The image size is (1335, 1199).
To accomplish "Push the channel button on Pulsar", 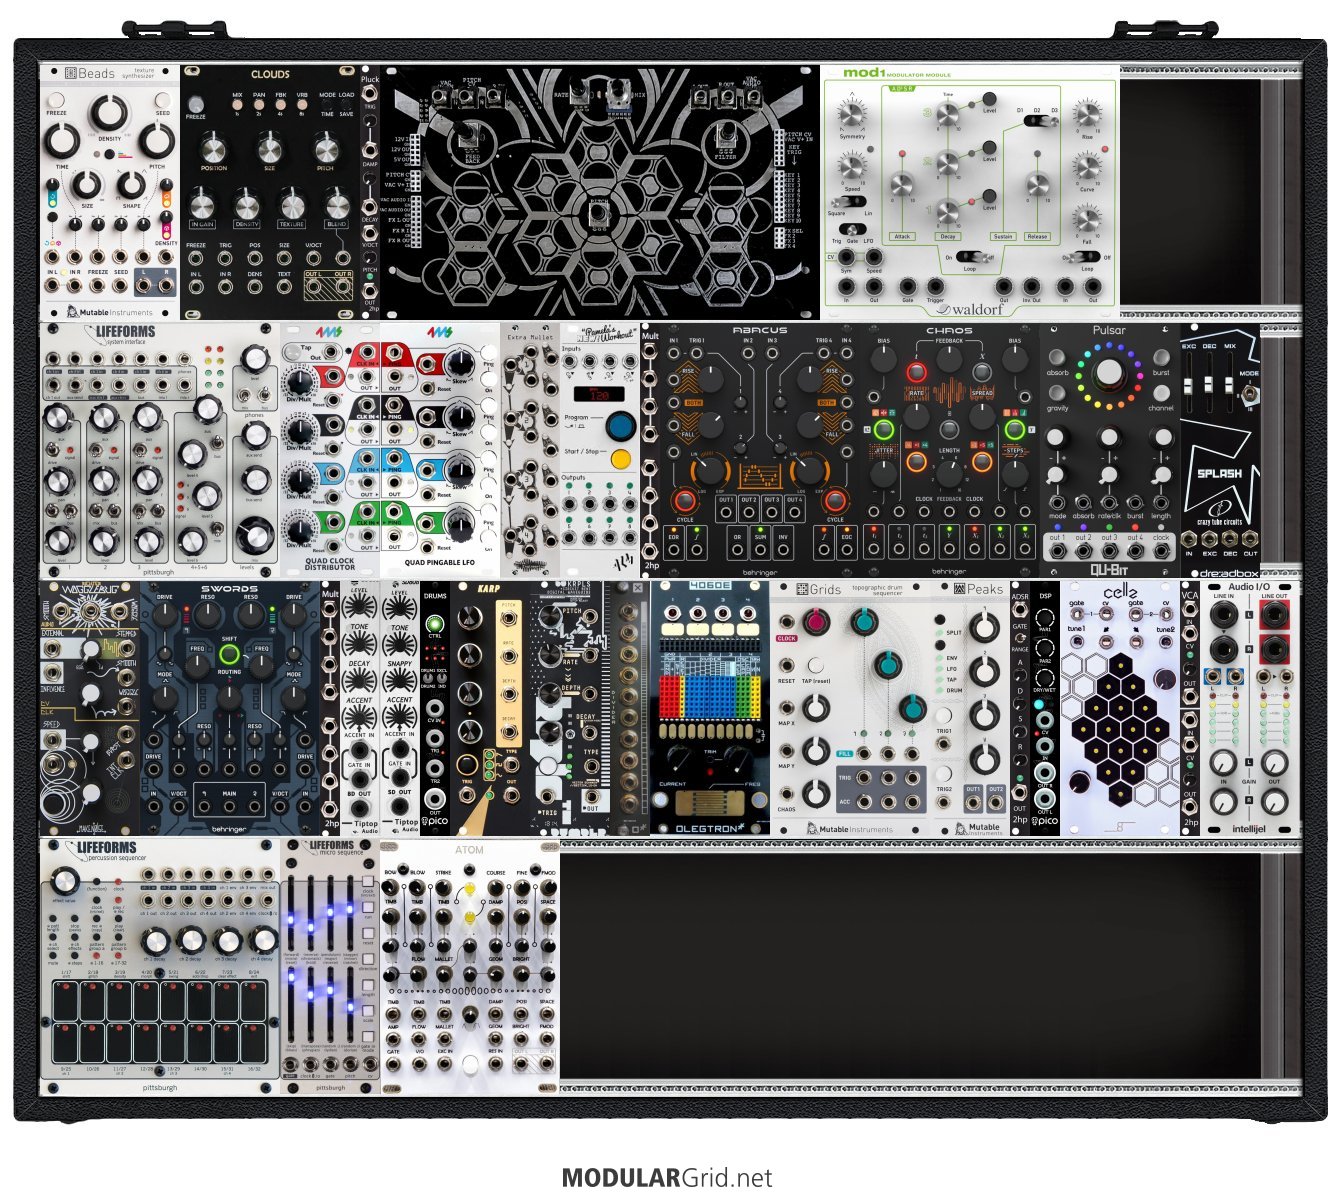I will (x=1161, y=391).
